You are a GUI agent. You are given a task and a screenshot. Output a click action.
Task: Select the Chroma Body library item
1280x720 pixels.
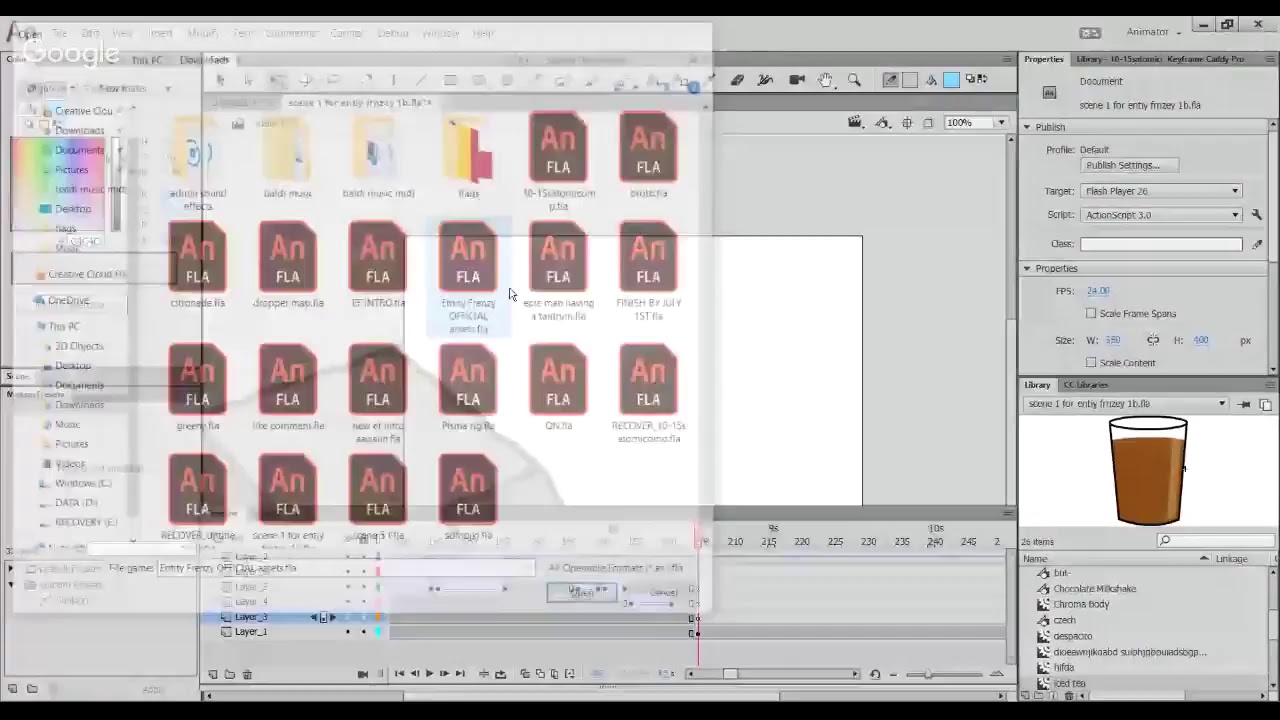point(1081,604)
